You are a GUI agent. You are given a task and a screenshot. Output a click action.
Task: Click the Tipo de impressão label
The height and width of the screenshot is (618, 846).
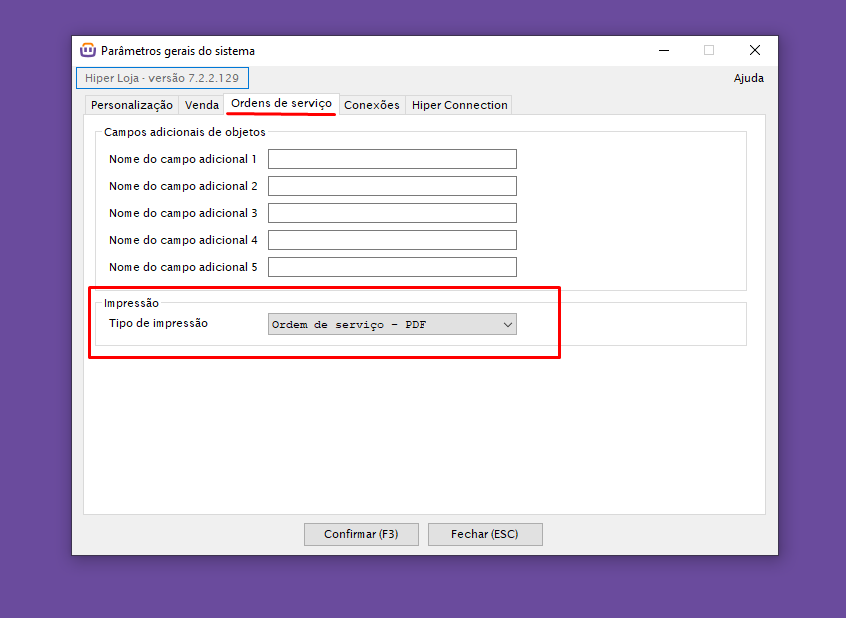[x=158, y=323]
